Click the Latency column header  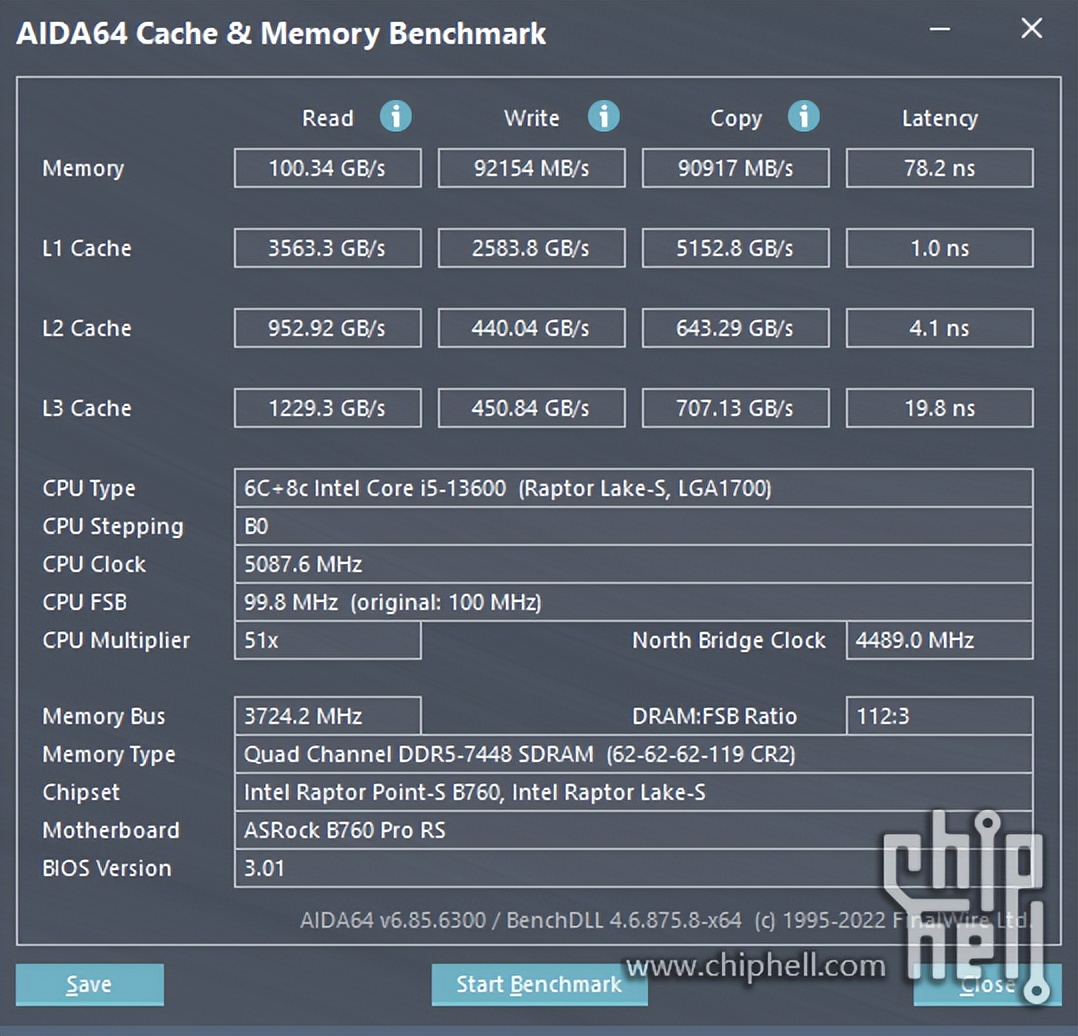pyautogui.click(x=939, y=119)
